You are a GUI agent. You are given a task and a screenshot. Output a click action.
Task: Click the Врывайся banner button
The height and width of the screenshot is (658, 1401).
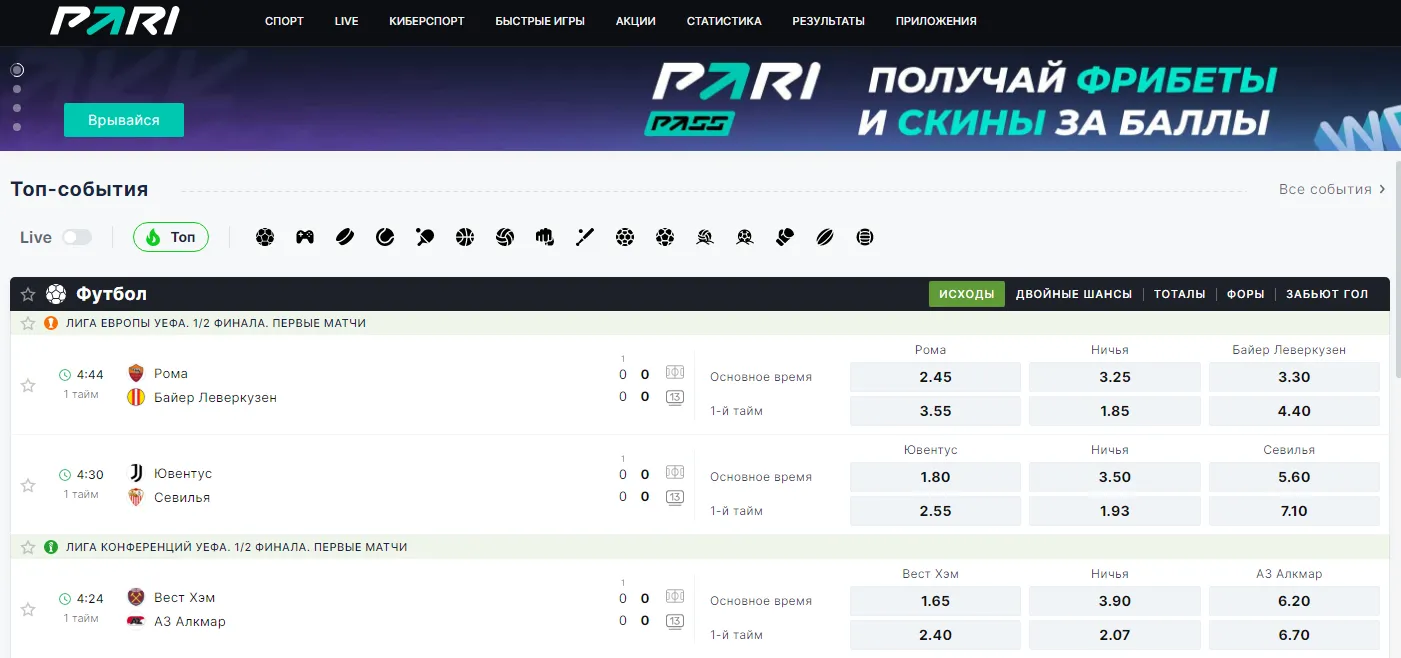124,120
